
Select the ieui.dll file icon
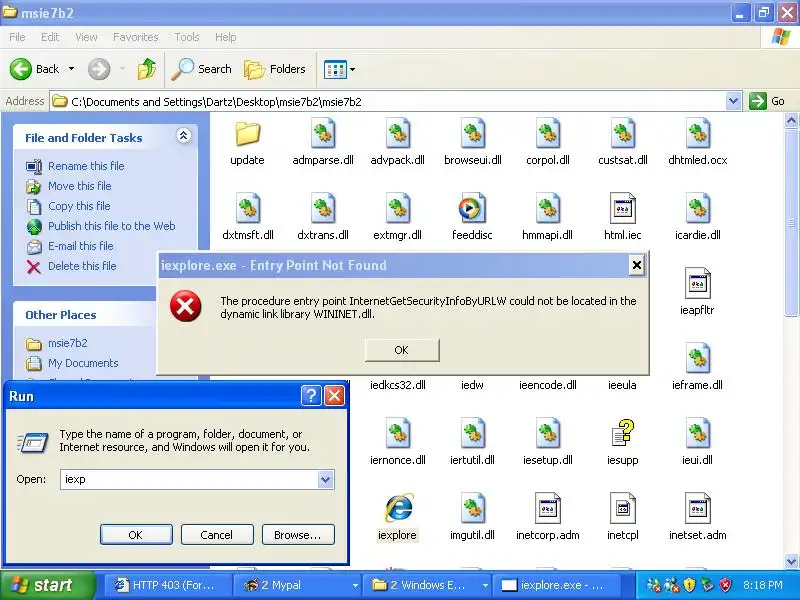[697, 434]
